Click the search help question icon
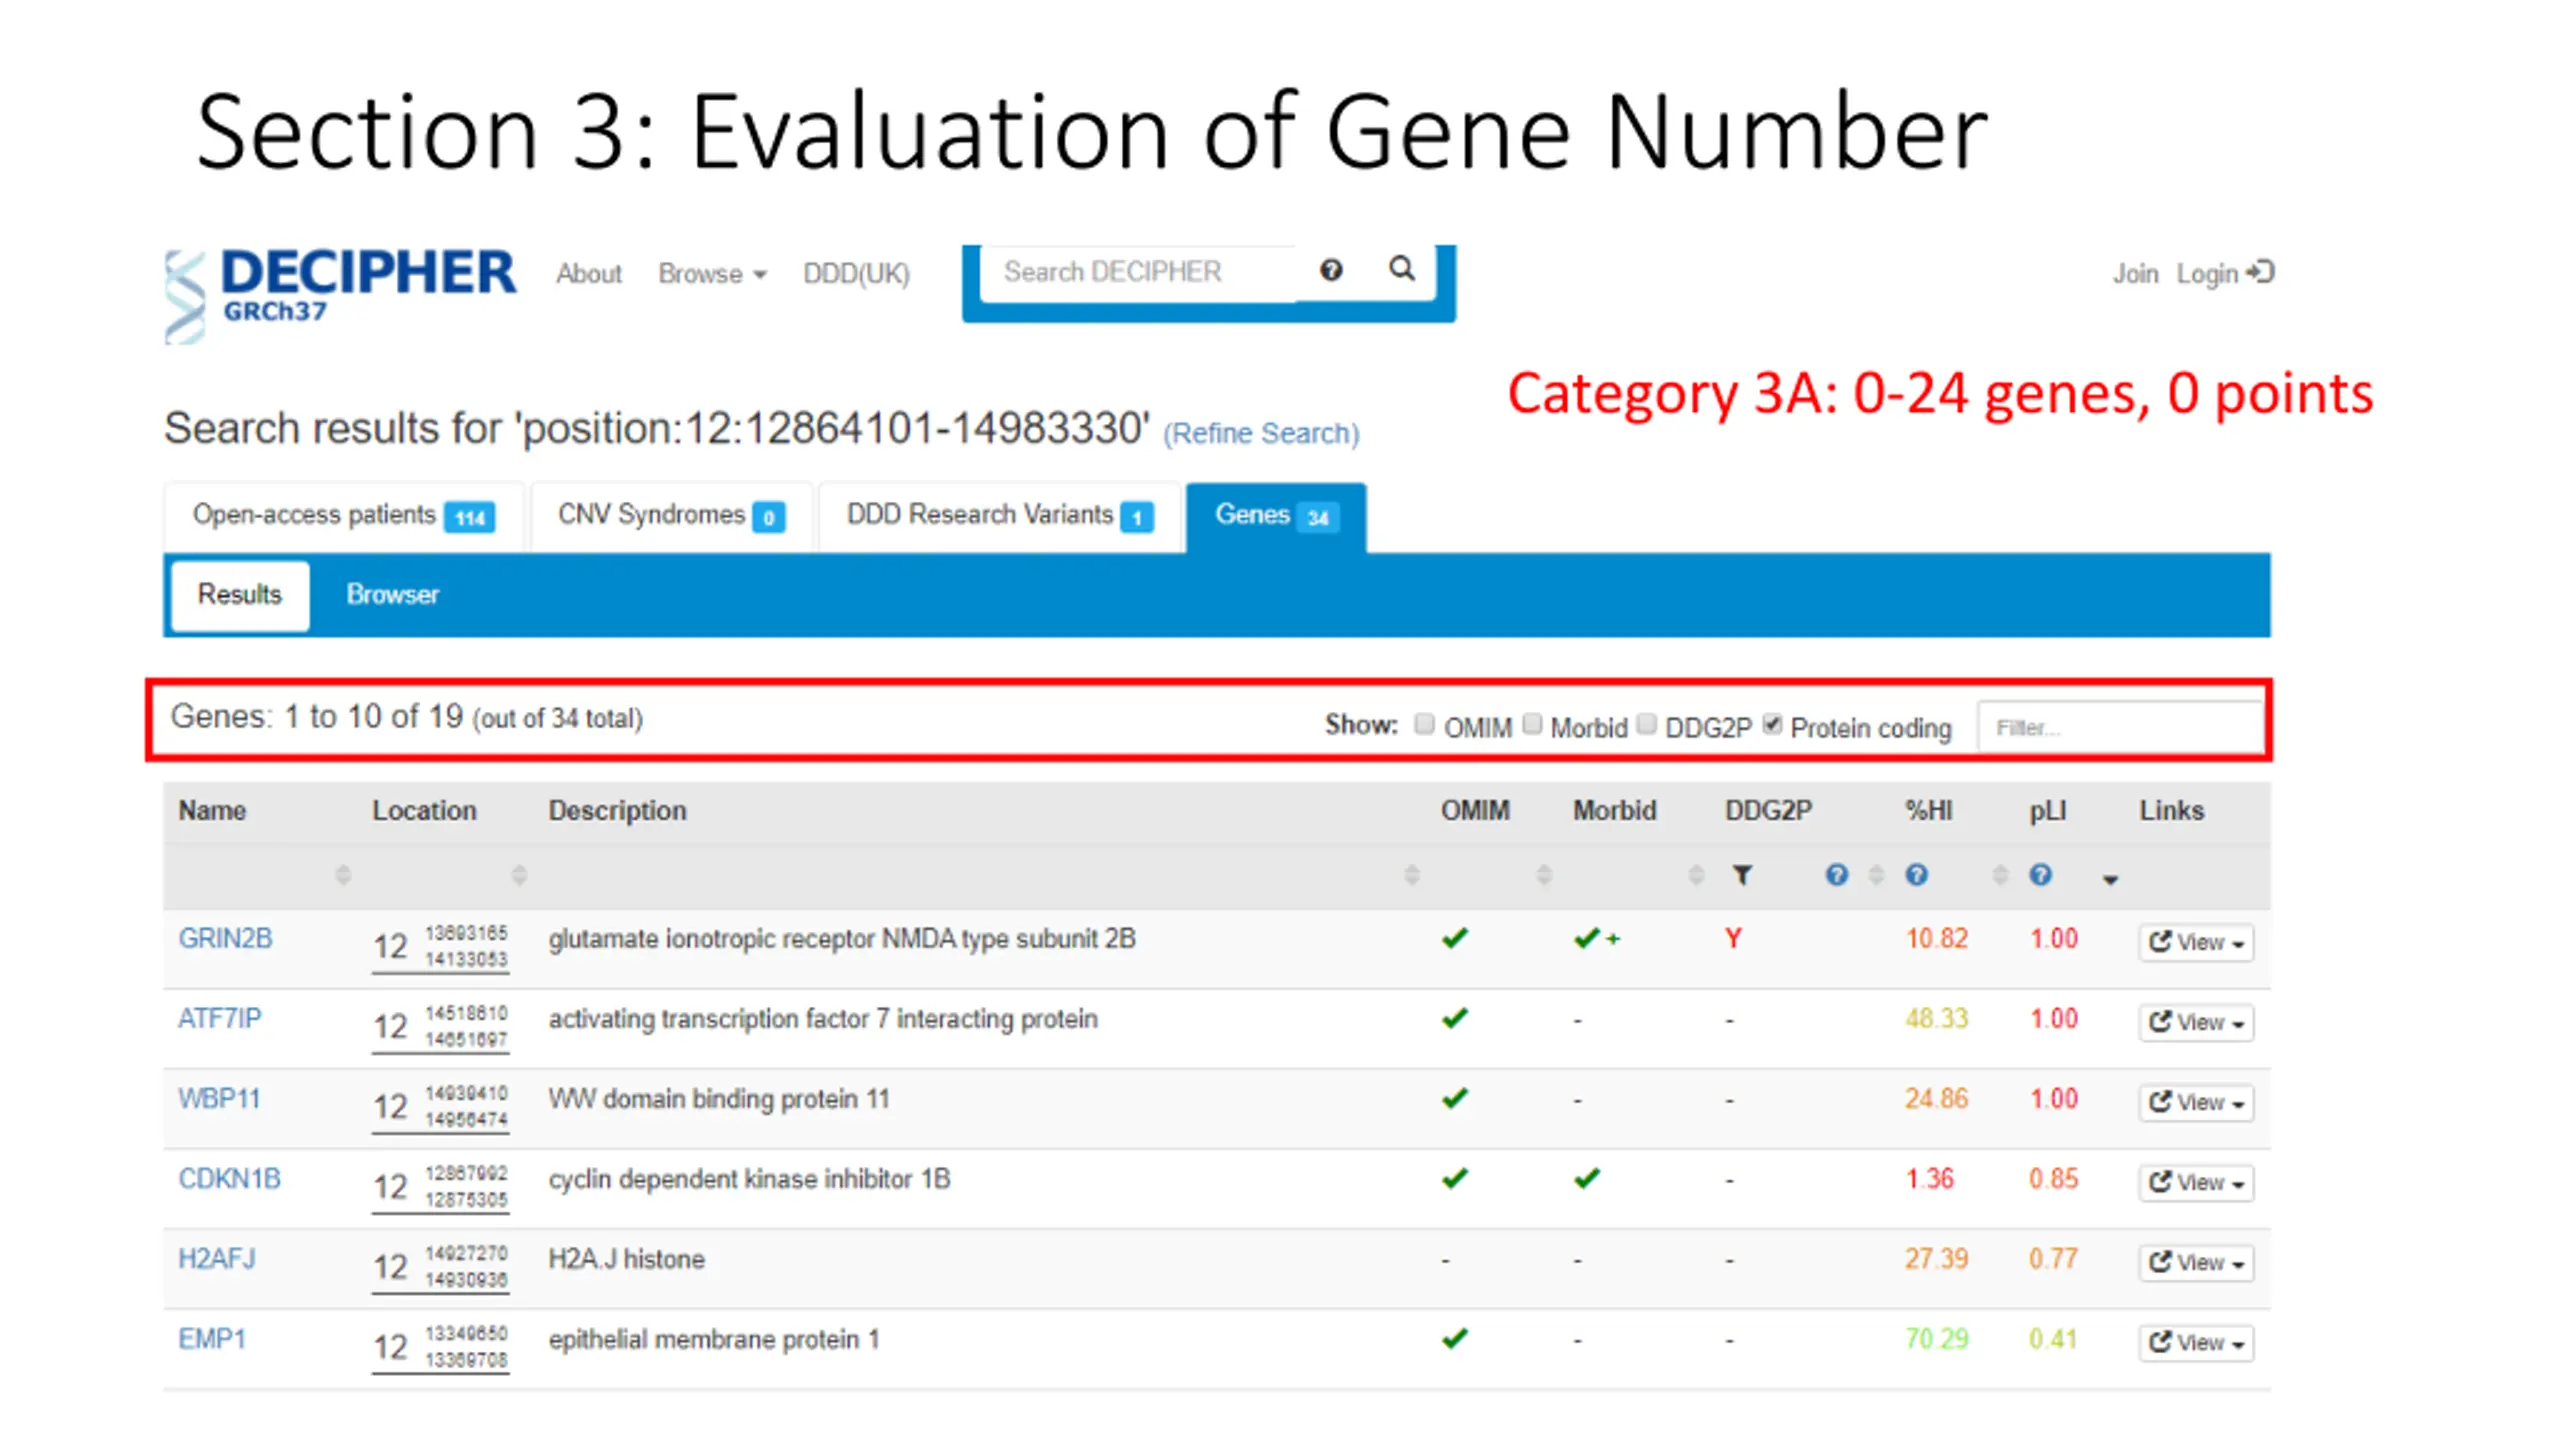The width and height of the screenshot is (2560, 1440). [x=1331, y=270]
